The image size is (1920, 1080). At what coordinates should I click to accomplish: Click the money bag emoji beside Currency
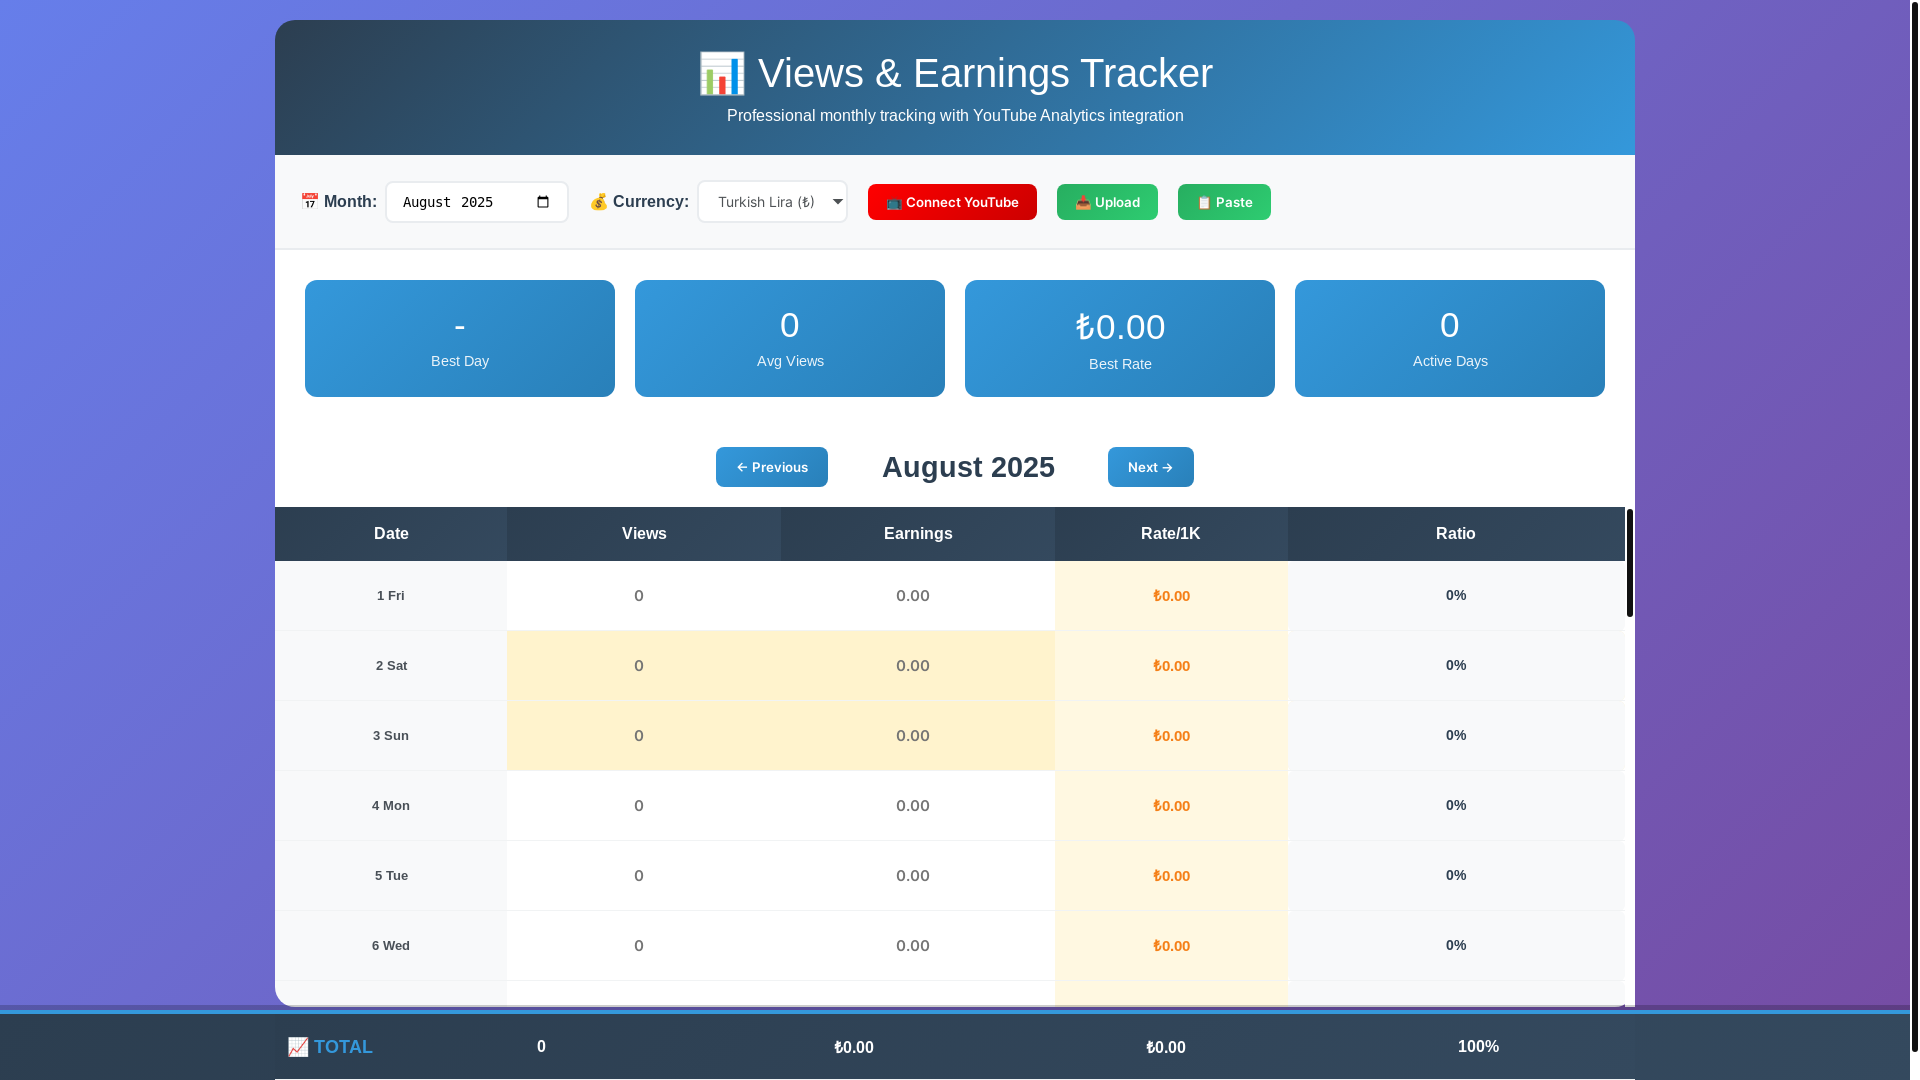pyautogui.click(x=599, y=202)
